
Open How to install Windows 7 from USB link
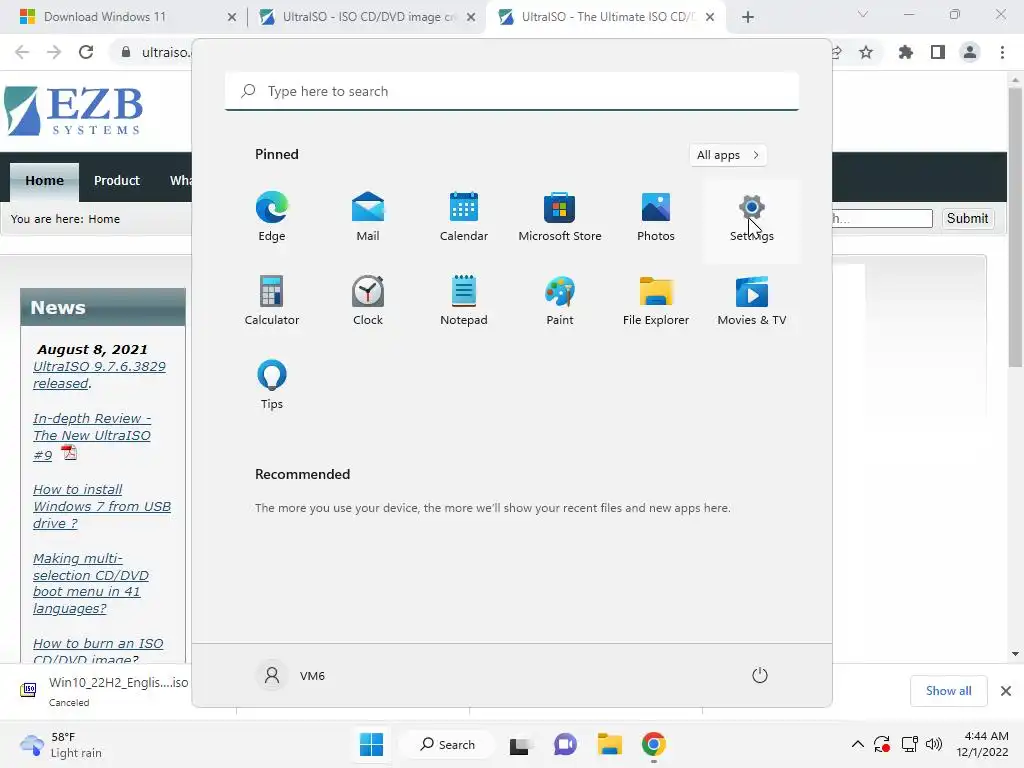pyautogui.click(x=102, y=506)
